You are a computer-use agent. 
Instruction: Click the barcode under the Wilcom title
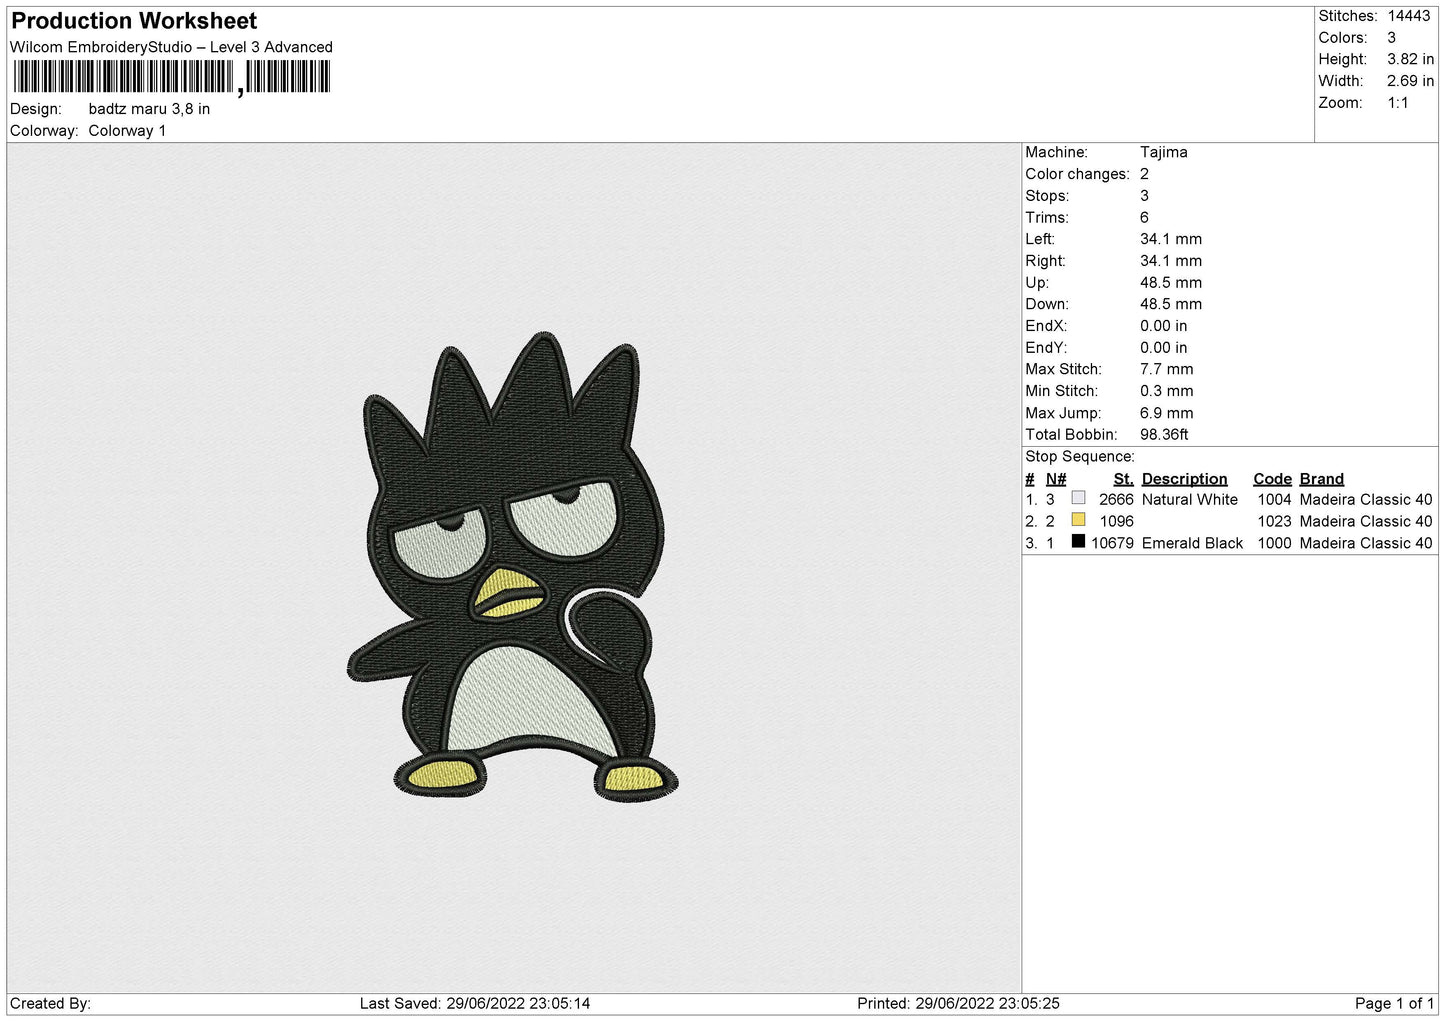[x=172, y=77]
